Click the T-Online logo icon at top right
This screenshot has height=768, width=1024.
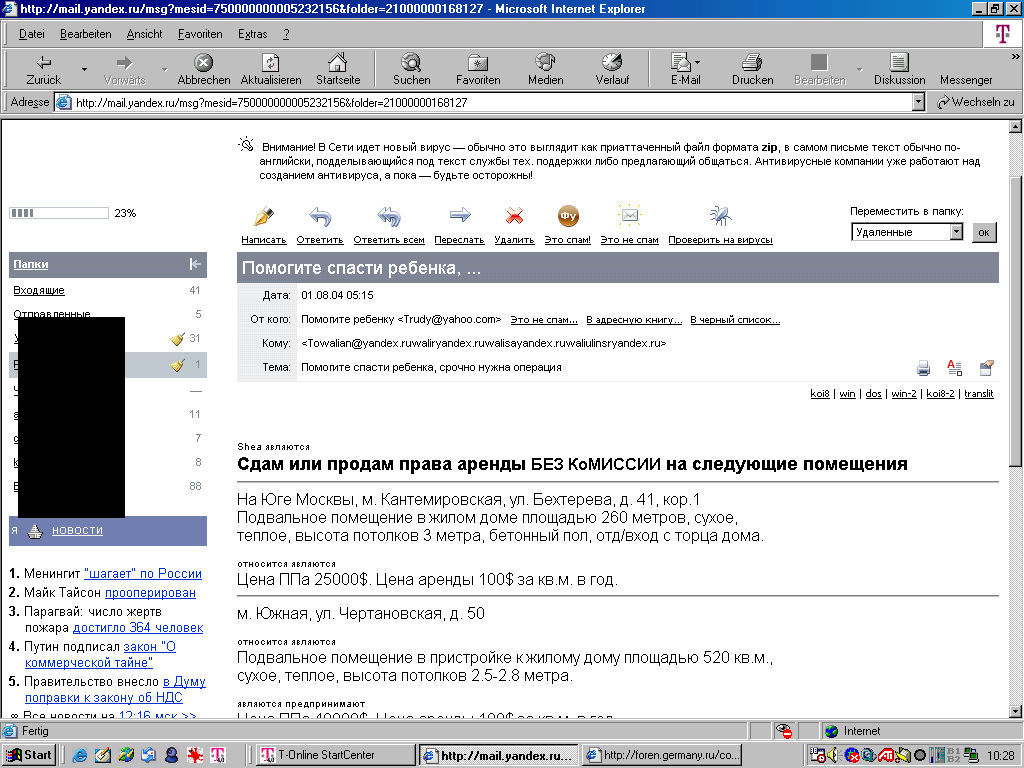(x=1002, y=33)
